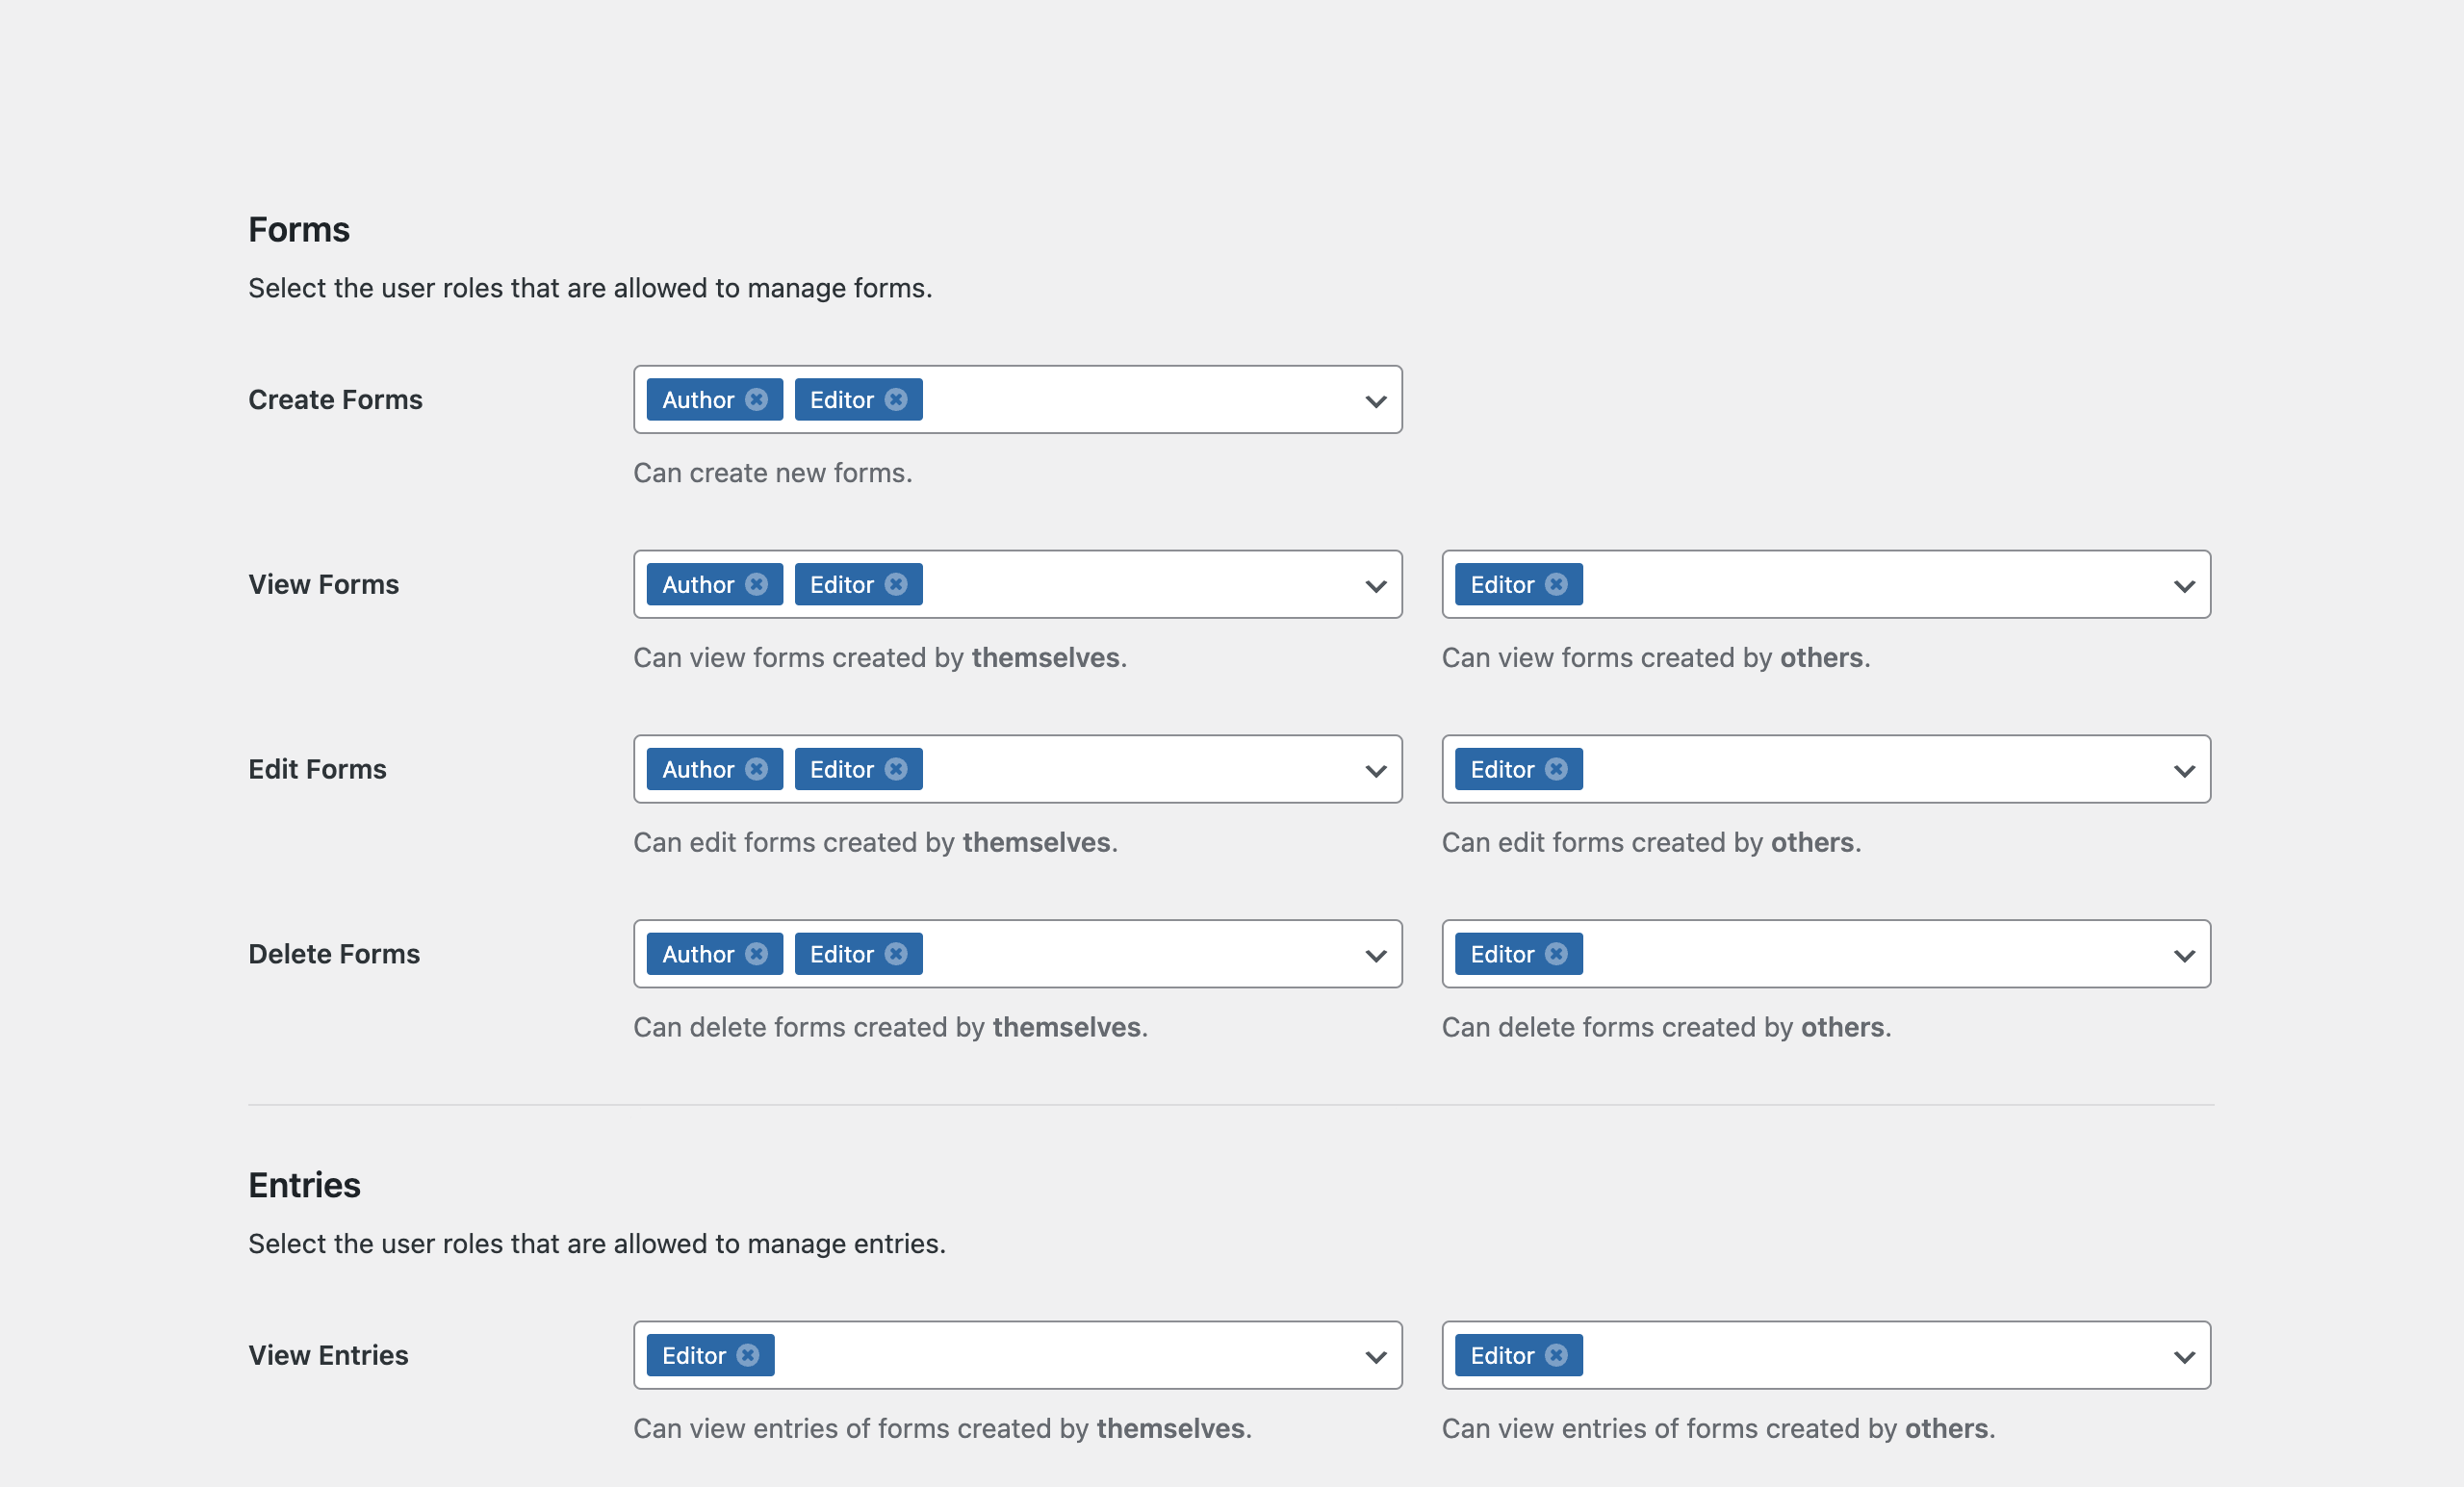Image resolution: width=2464 pixels, height=1487 pixels.
Task: Open Edit Forms created by themselves dropdown
Action: click(1376, 771)
